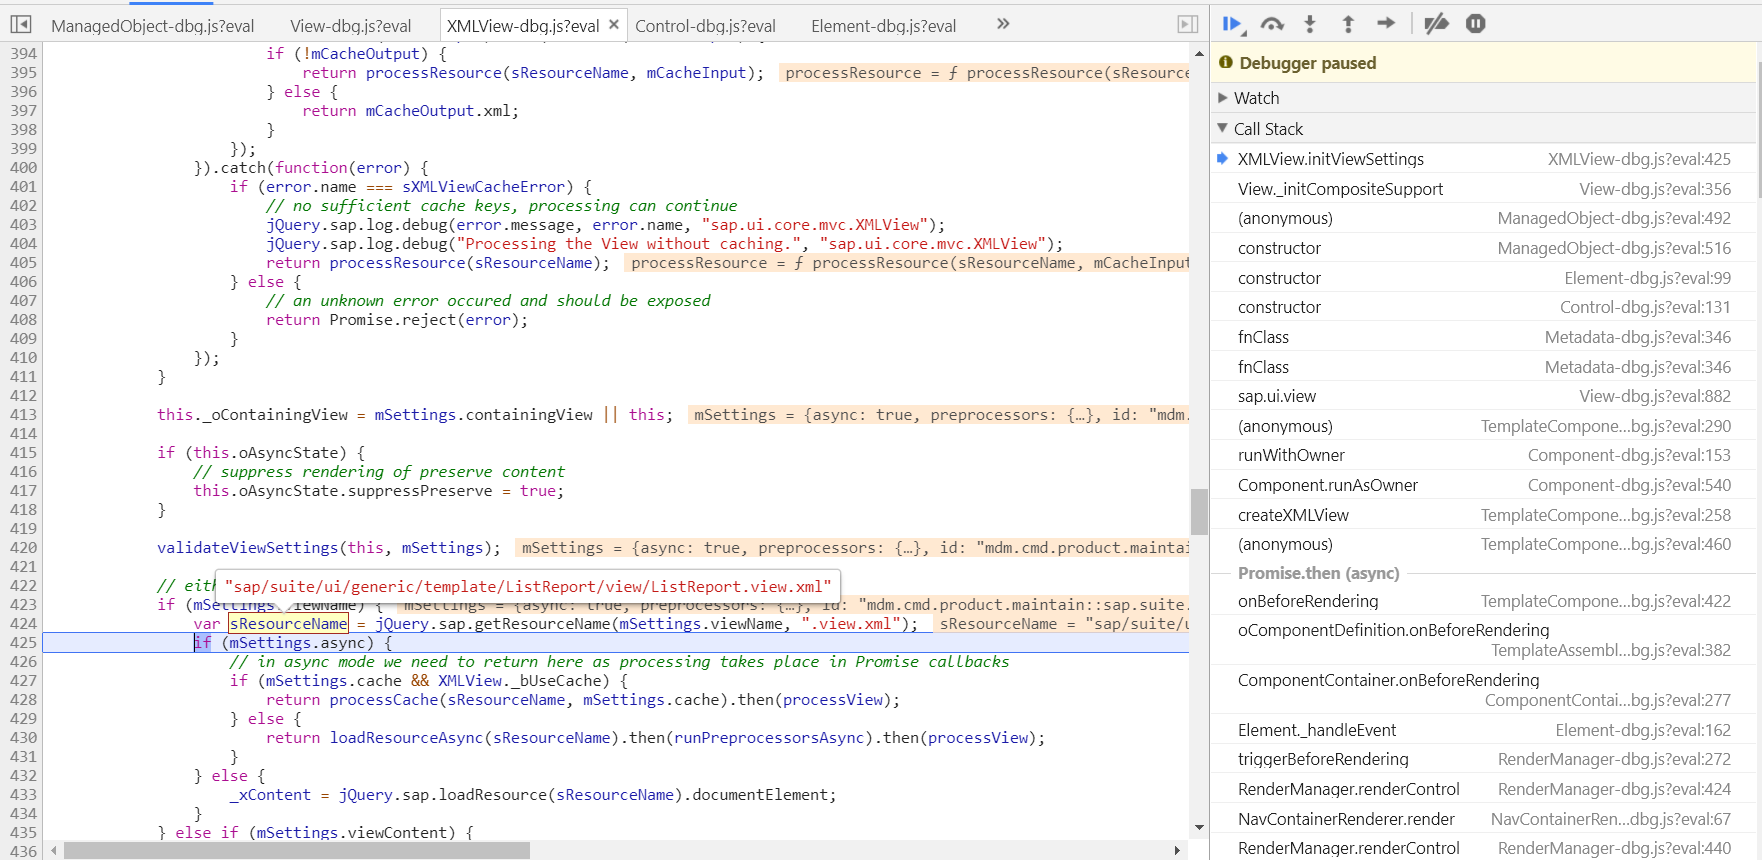
Task: Select View._initCompositeSupport stack frame
Action: click(x=1483, y=189)
